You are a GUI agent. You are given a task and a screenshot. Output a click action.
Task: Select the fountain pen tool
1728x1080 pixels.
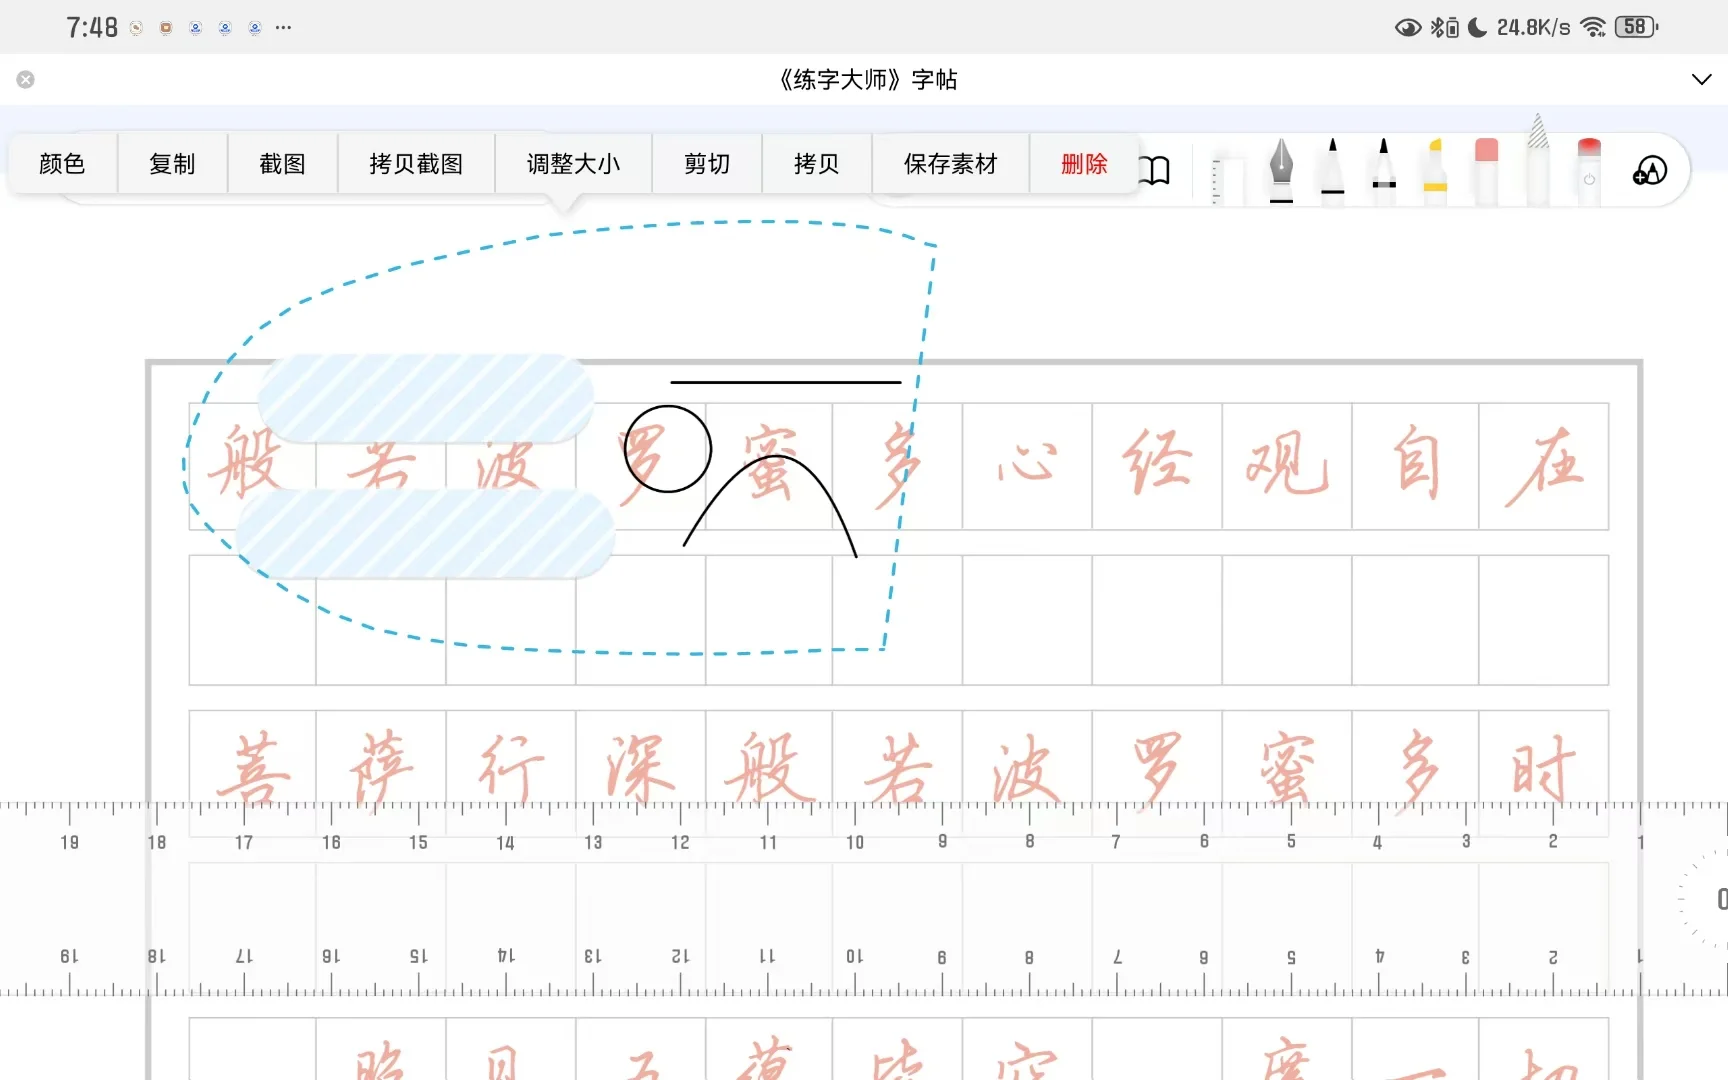point(1281,170)
